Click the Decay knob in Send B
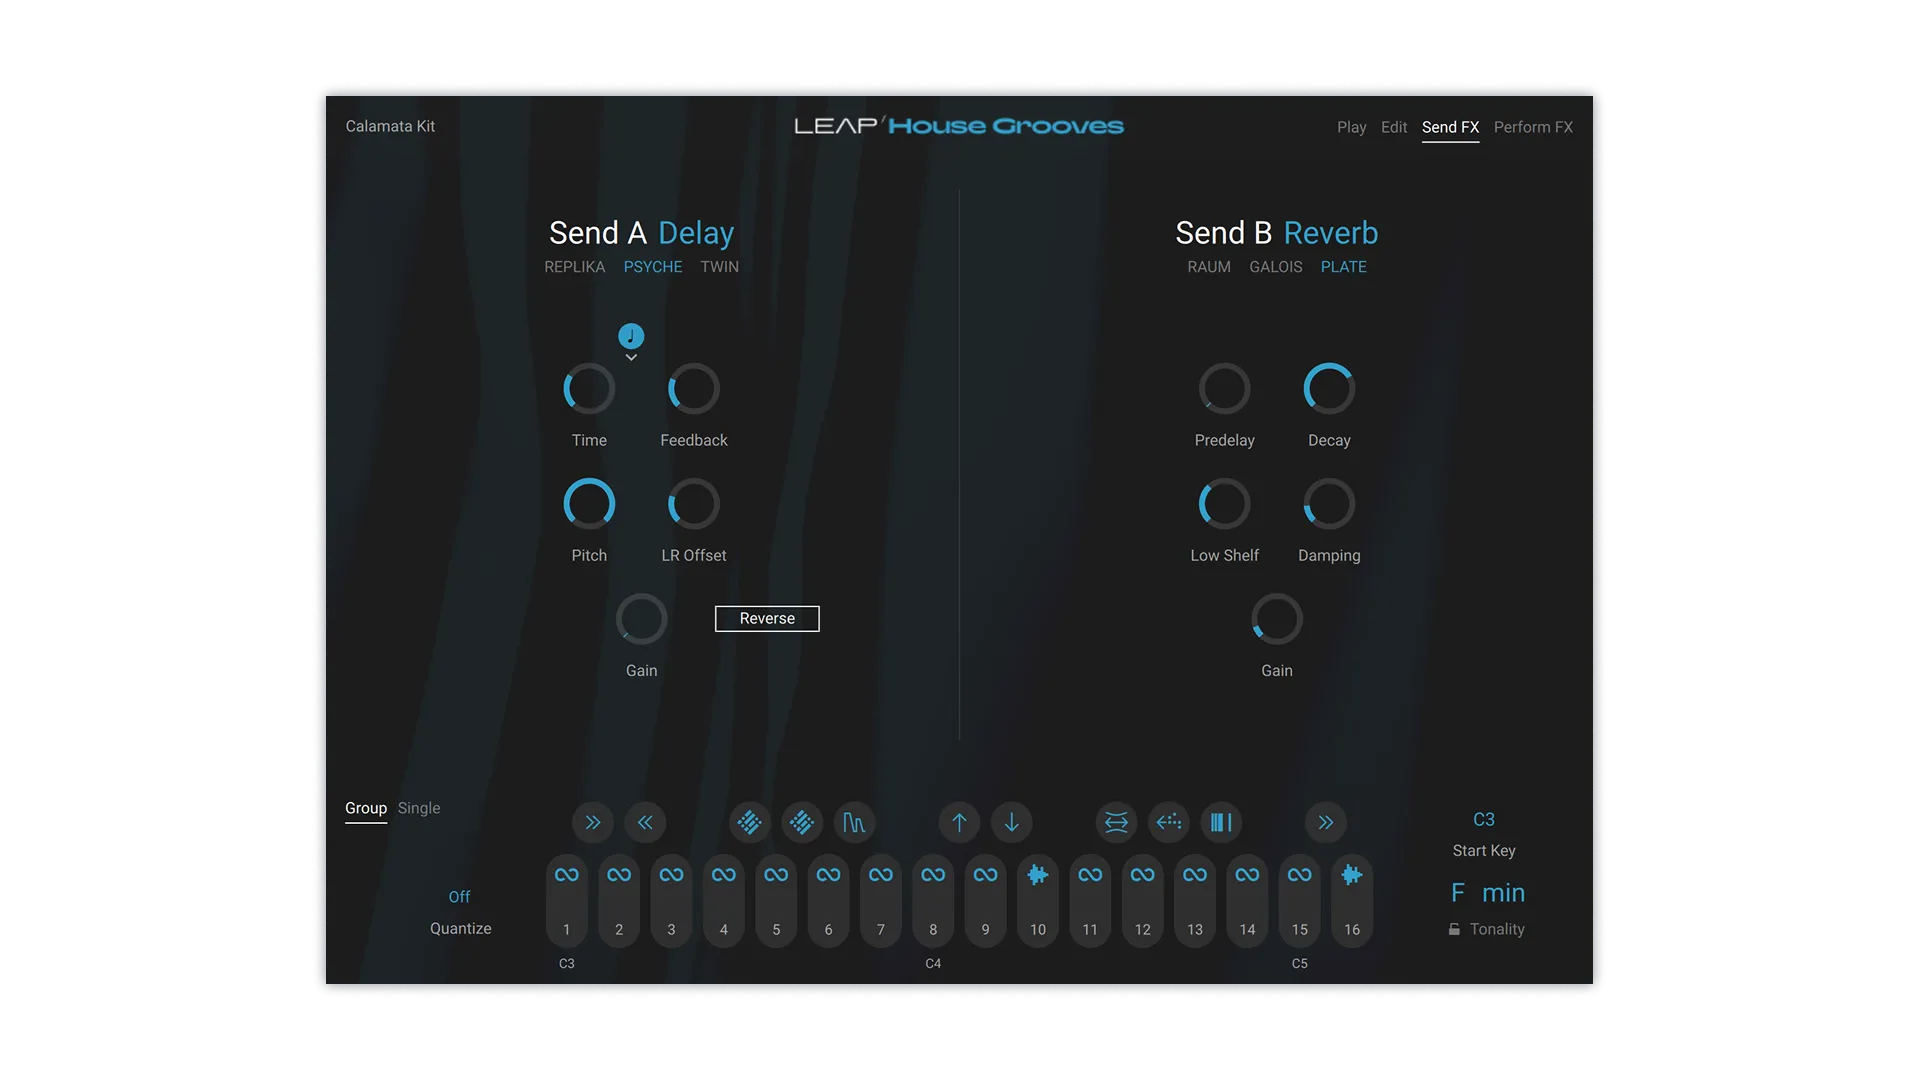 point(1329,389)
